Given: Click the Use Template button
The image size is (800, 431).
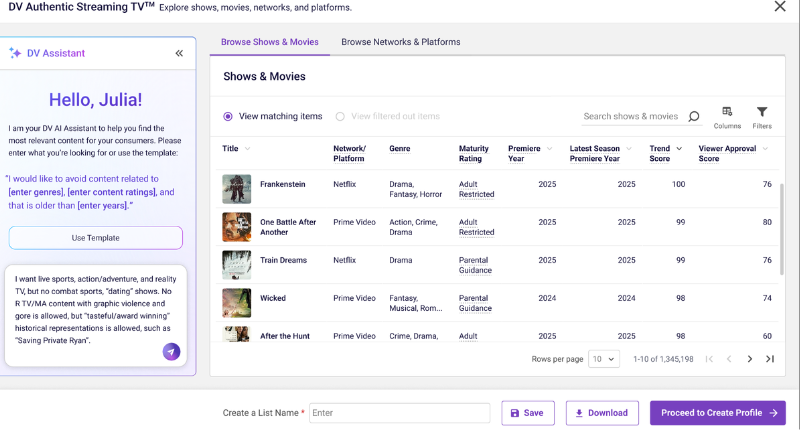Looking at the screenshot, I should tap(96, 238).
